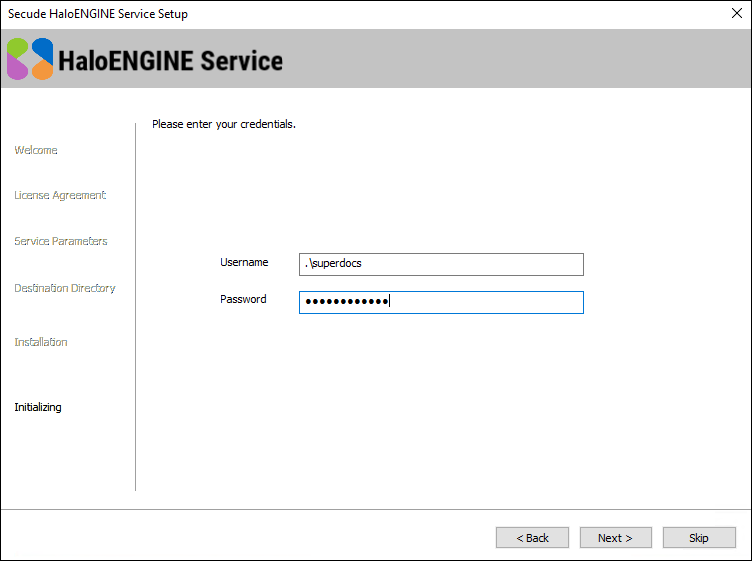This screenshot has width=752, height=561.
Task: Select the Welcome step in sidebar
Action: 36,150
